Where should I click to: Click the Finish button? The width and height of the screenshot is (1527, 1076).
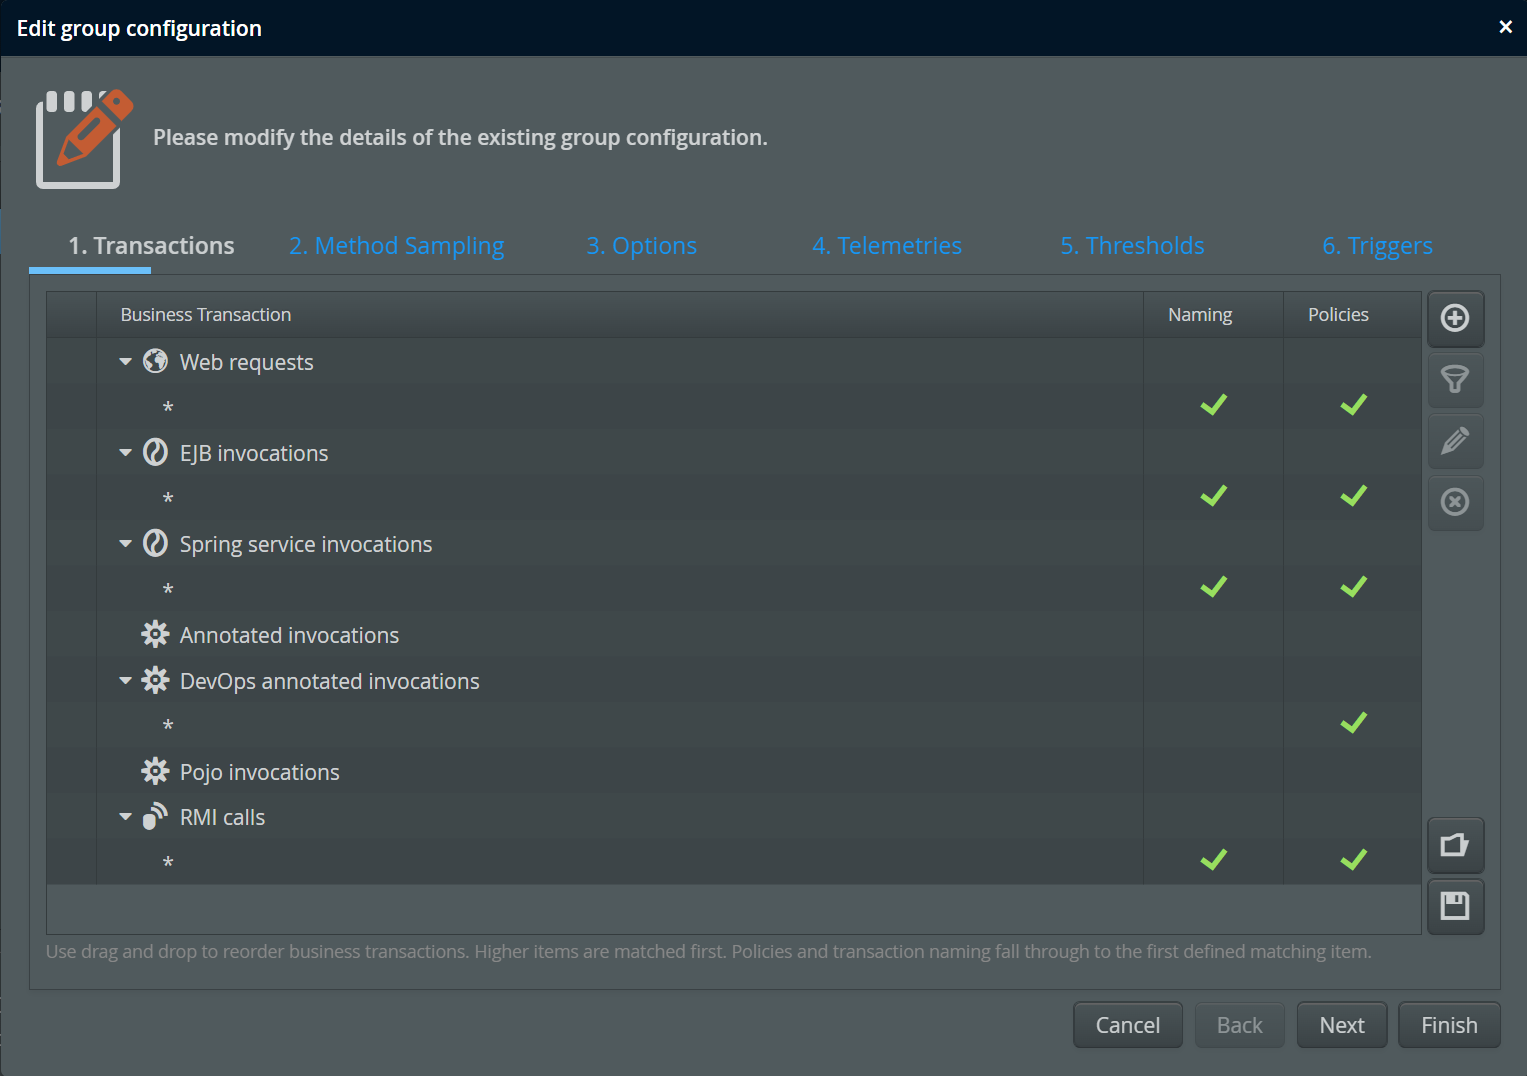[x=1449, y=1025]
